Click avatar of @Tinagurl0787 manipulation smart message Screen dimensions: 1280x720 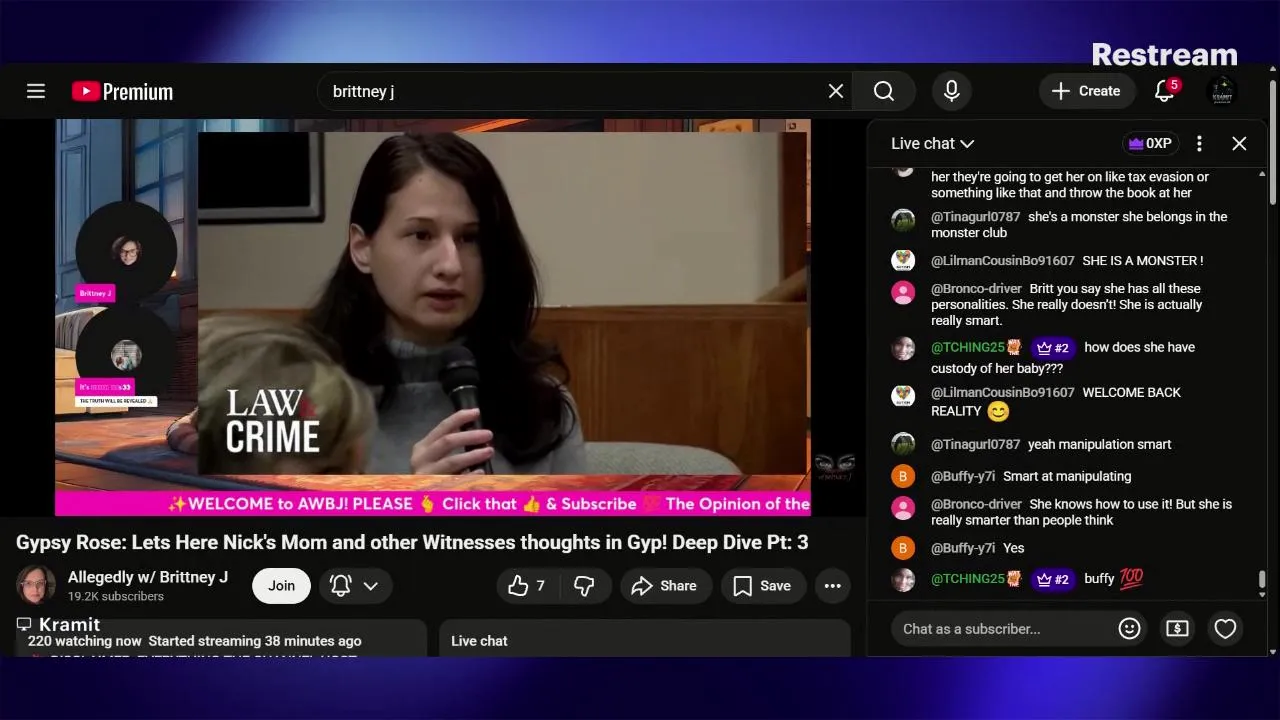pyautogui.click(x=903, y=444)
